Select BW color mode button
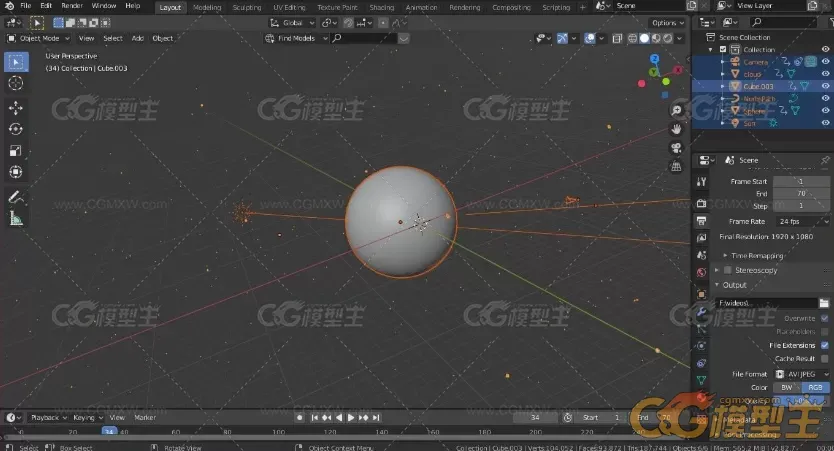The image size is (834, 451). coord(787,388)
